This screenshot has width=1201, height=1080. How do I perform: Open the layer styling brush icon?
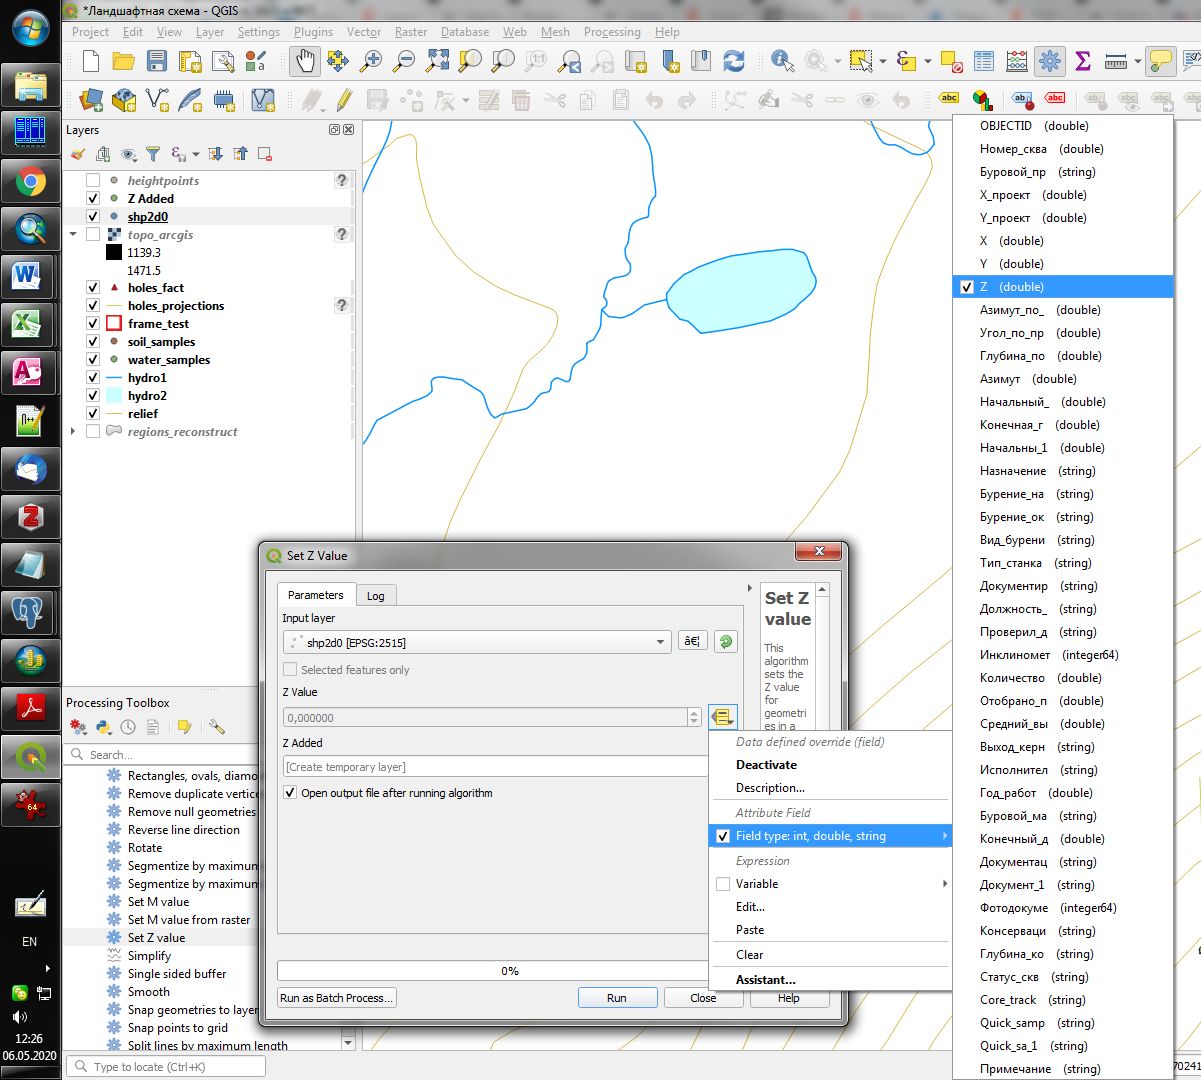tap(78, 154)
